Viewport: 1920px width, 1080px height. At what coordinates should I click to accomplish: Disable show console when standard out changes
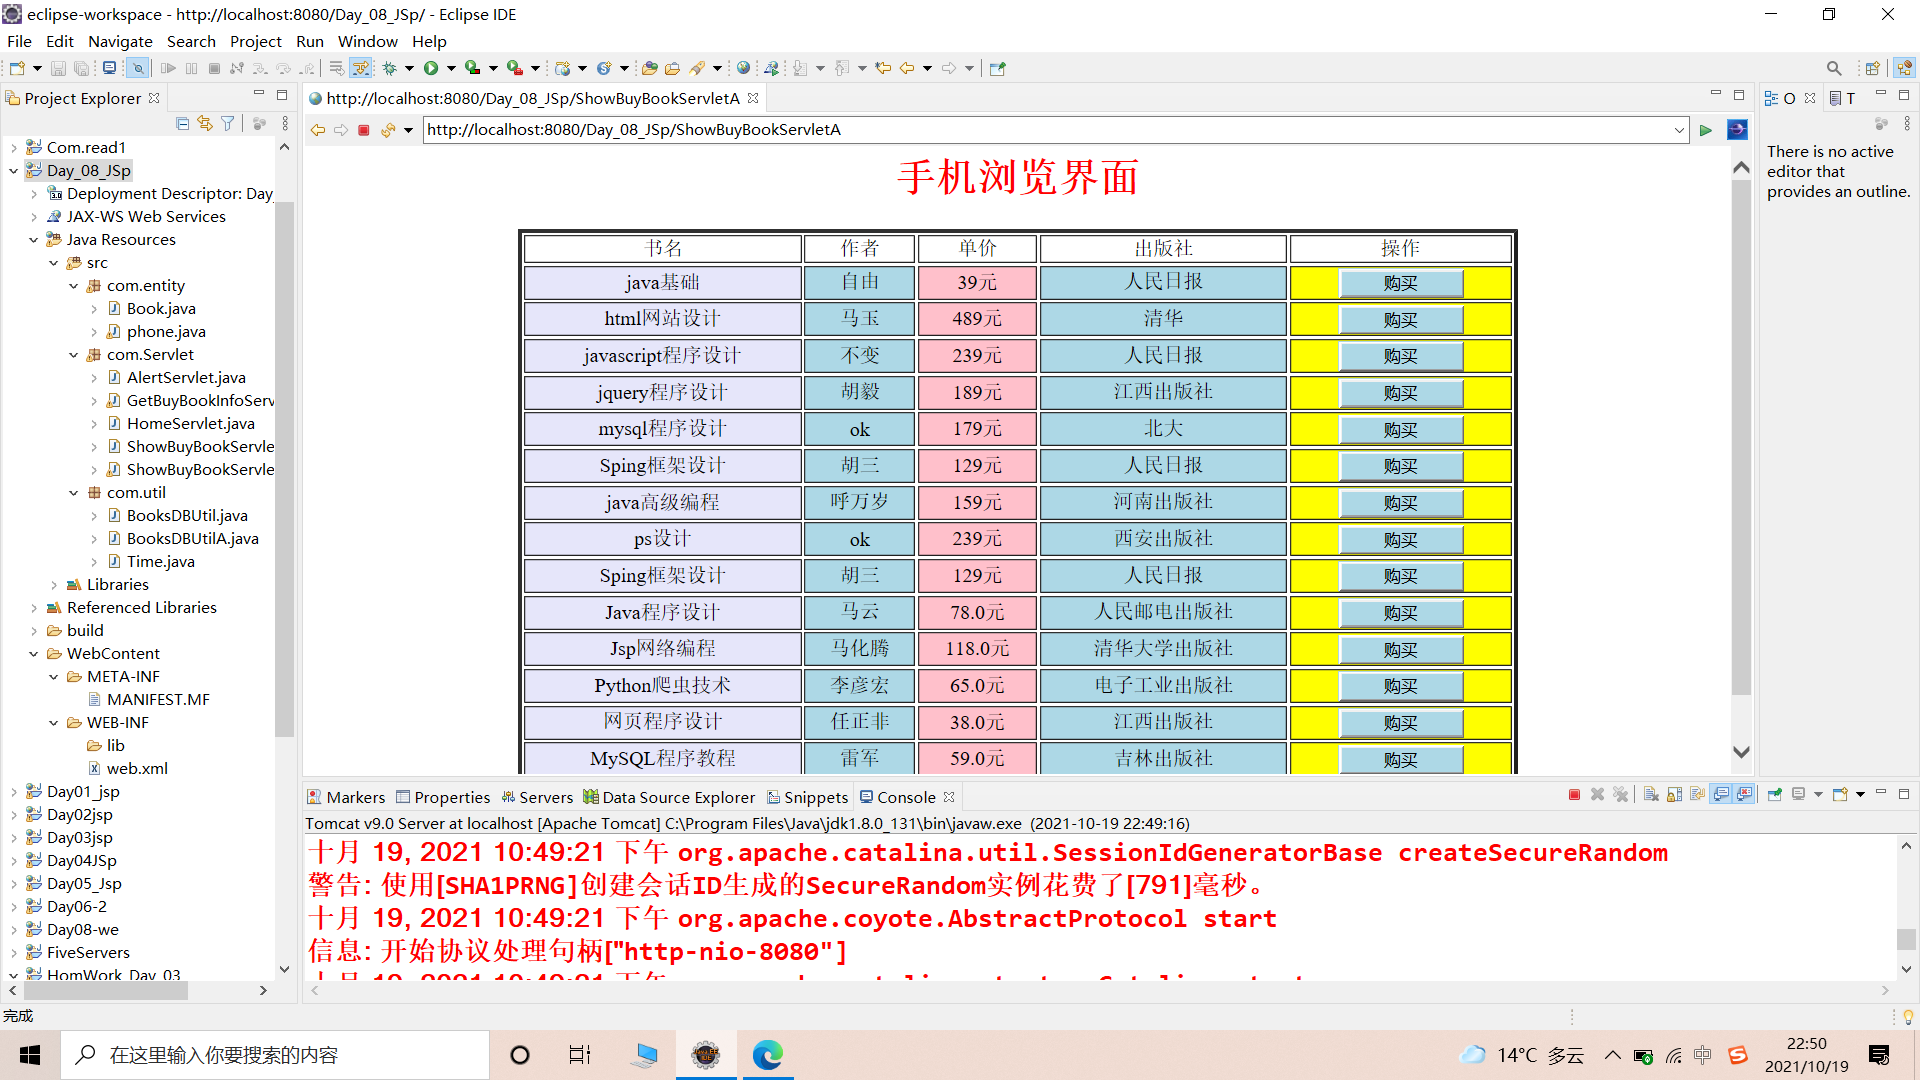click(1721, 794)
